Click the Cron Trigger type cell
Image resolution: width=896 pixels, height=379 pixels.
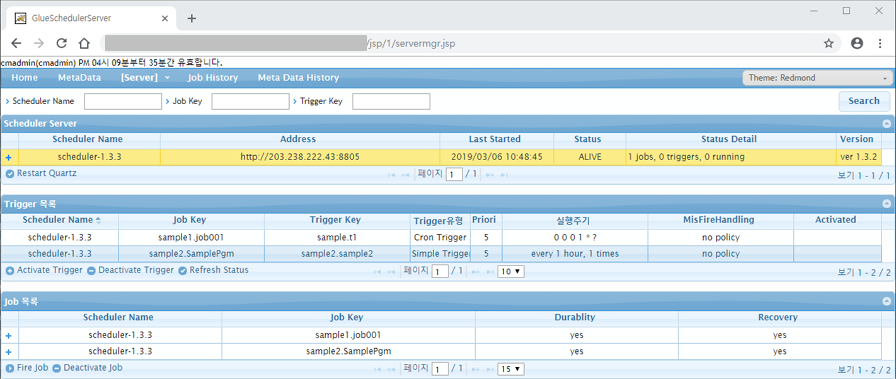point(440,237)
